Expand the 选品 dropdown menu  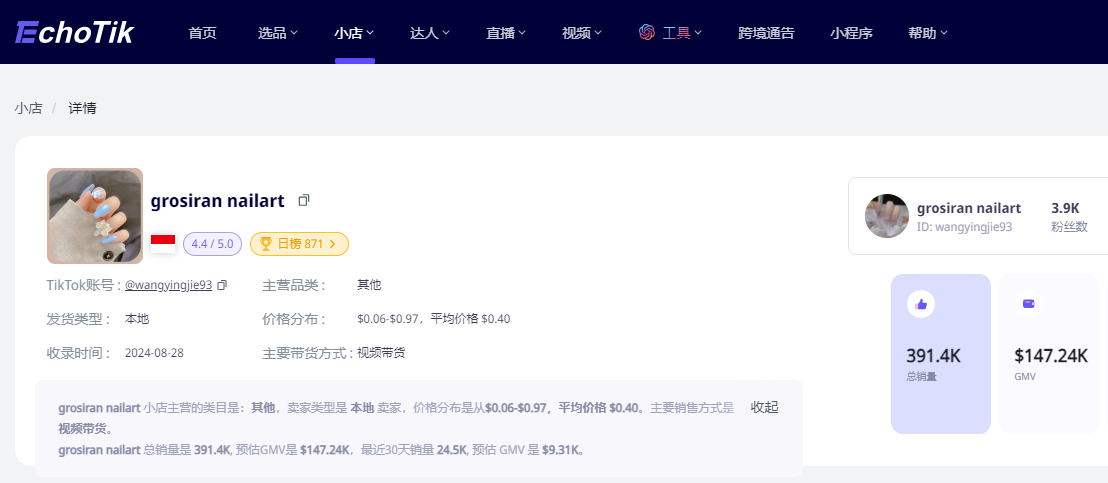(x=278, y=33)
